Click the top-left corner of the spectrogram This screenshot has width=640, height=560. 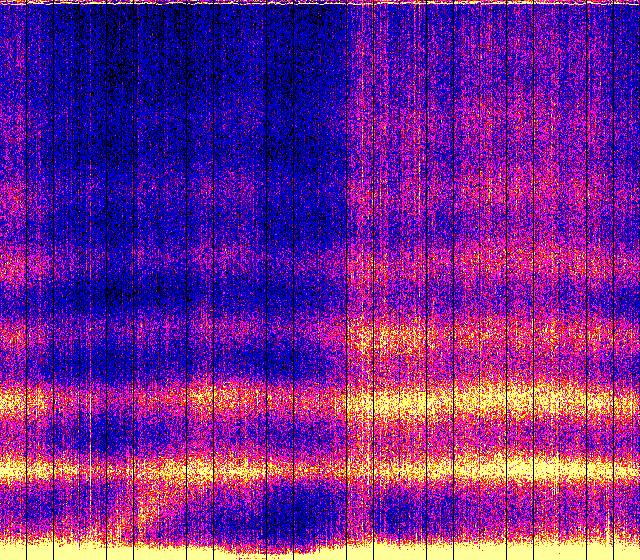pyautogui.click(x=2, y=2)
